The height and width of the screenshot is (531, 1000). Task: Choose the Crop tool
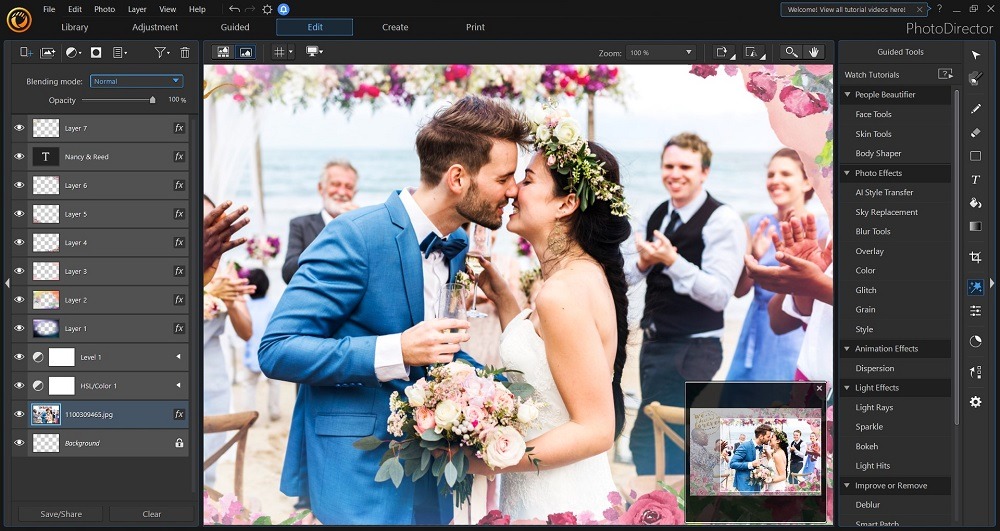point(975,257)
